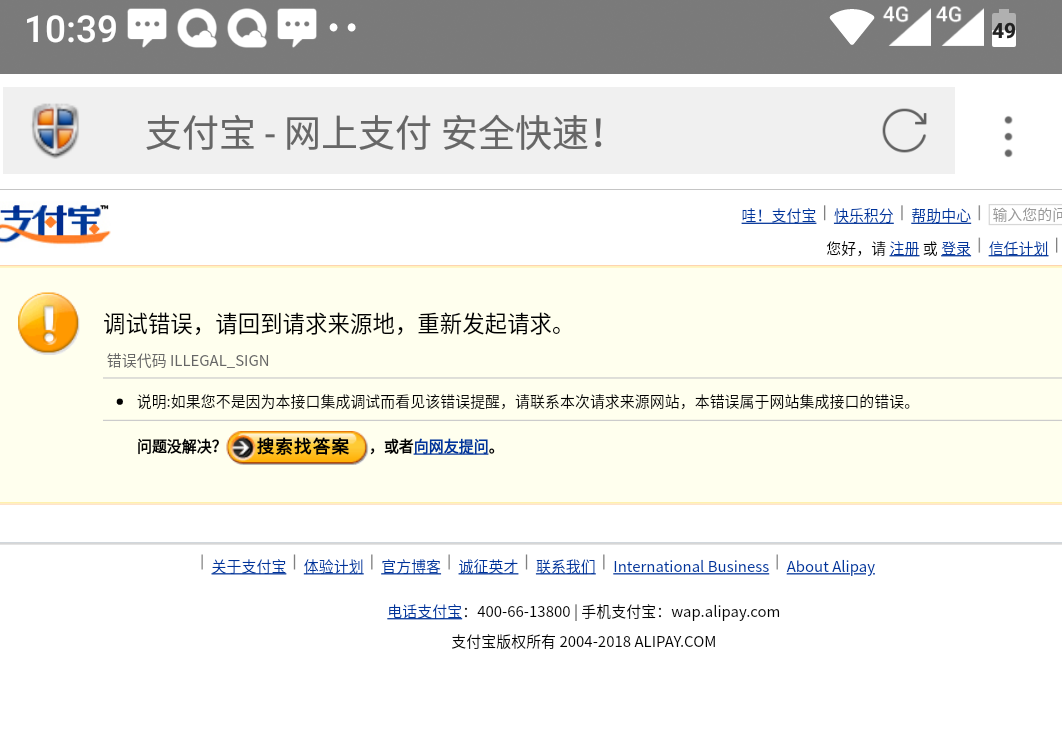Open International Business footer link
Image resolution: width=1062 pixels, height=744 pixels.
pyautogui.click(x=691, y=567)
